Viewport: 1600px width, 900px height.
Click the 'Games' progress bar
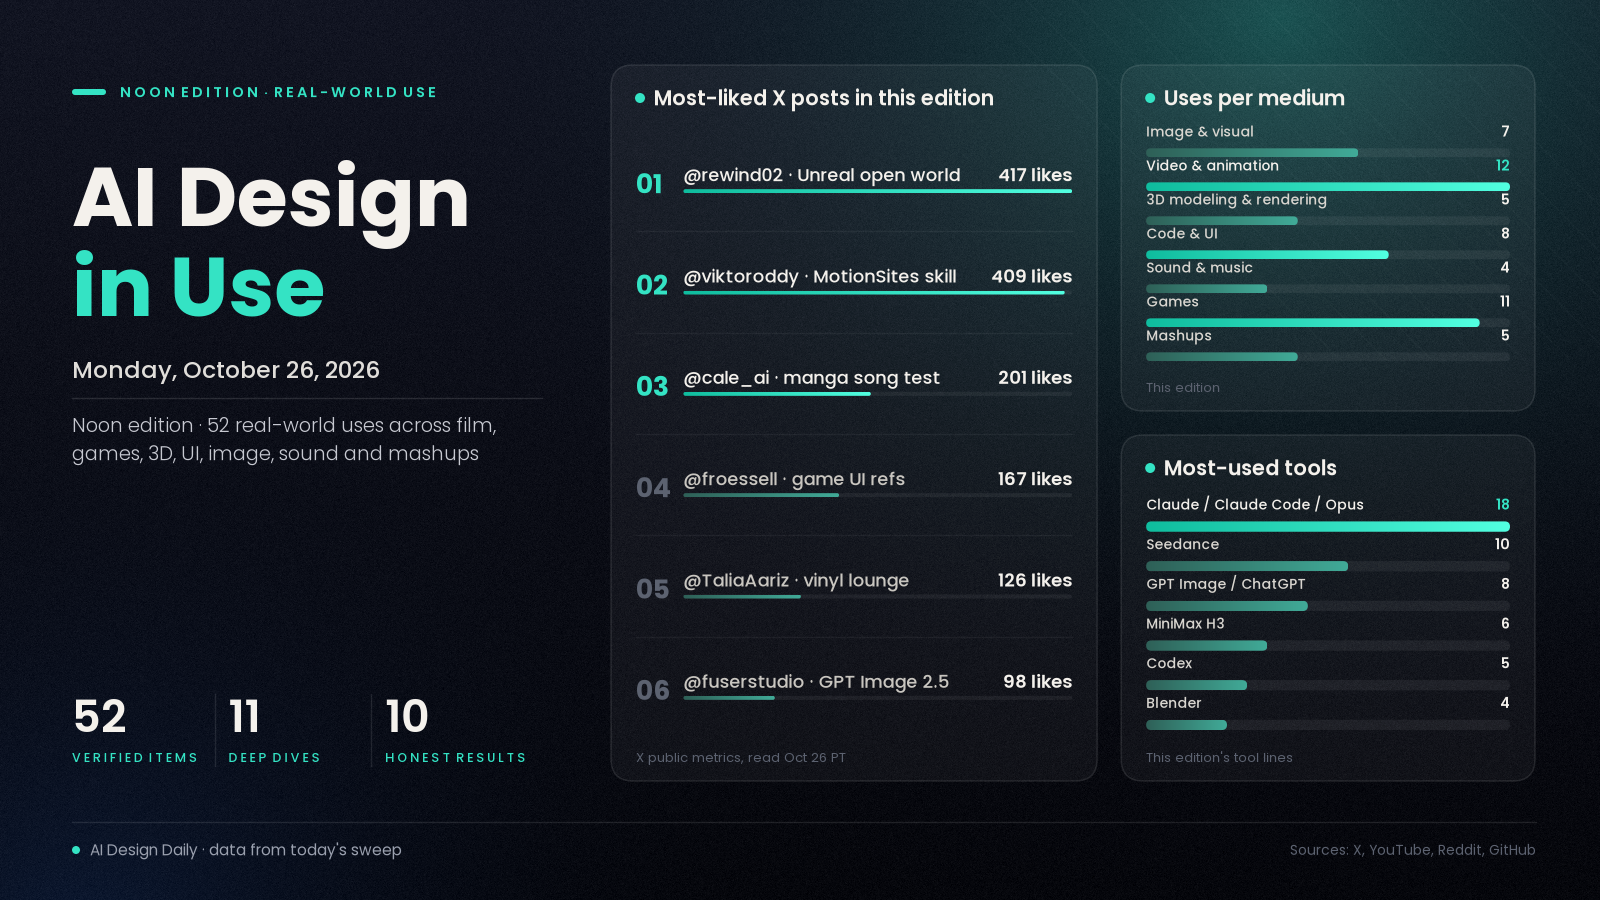click(x=1328, y=322)
